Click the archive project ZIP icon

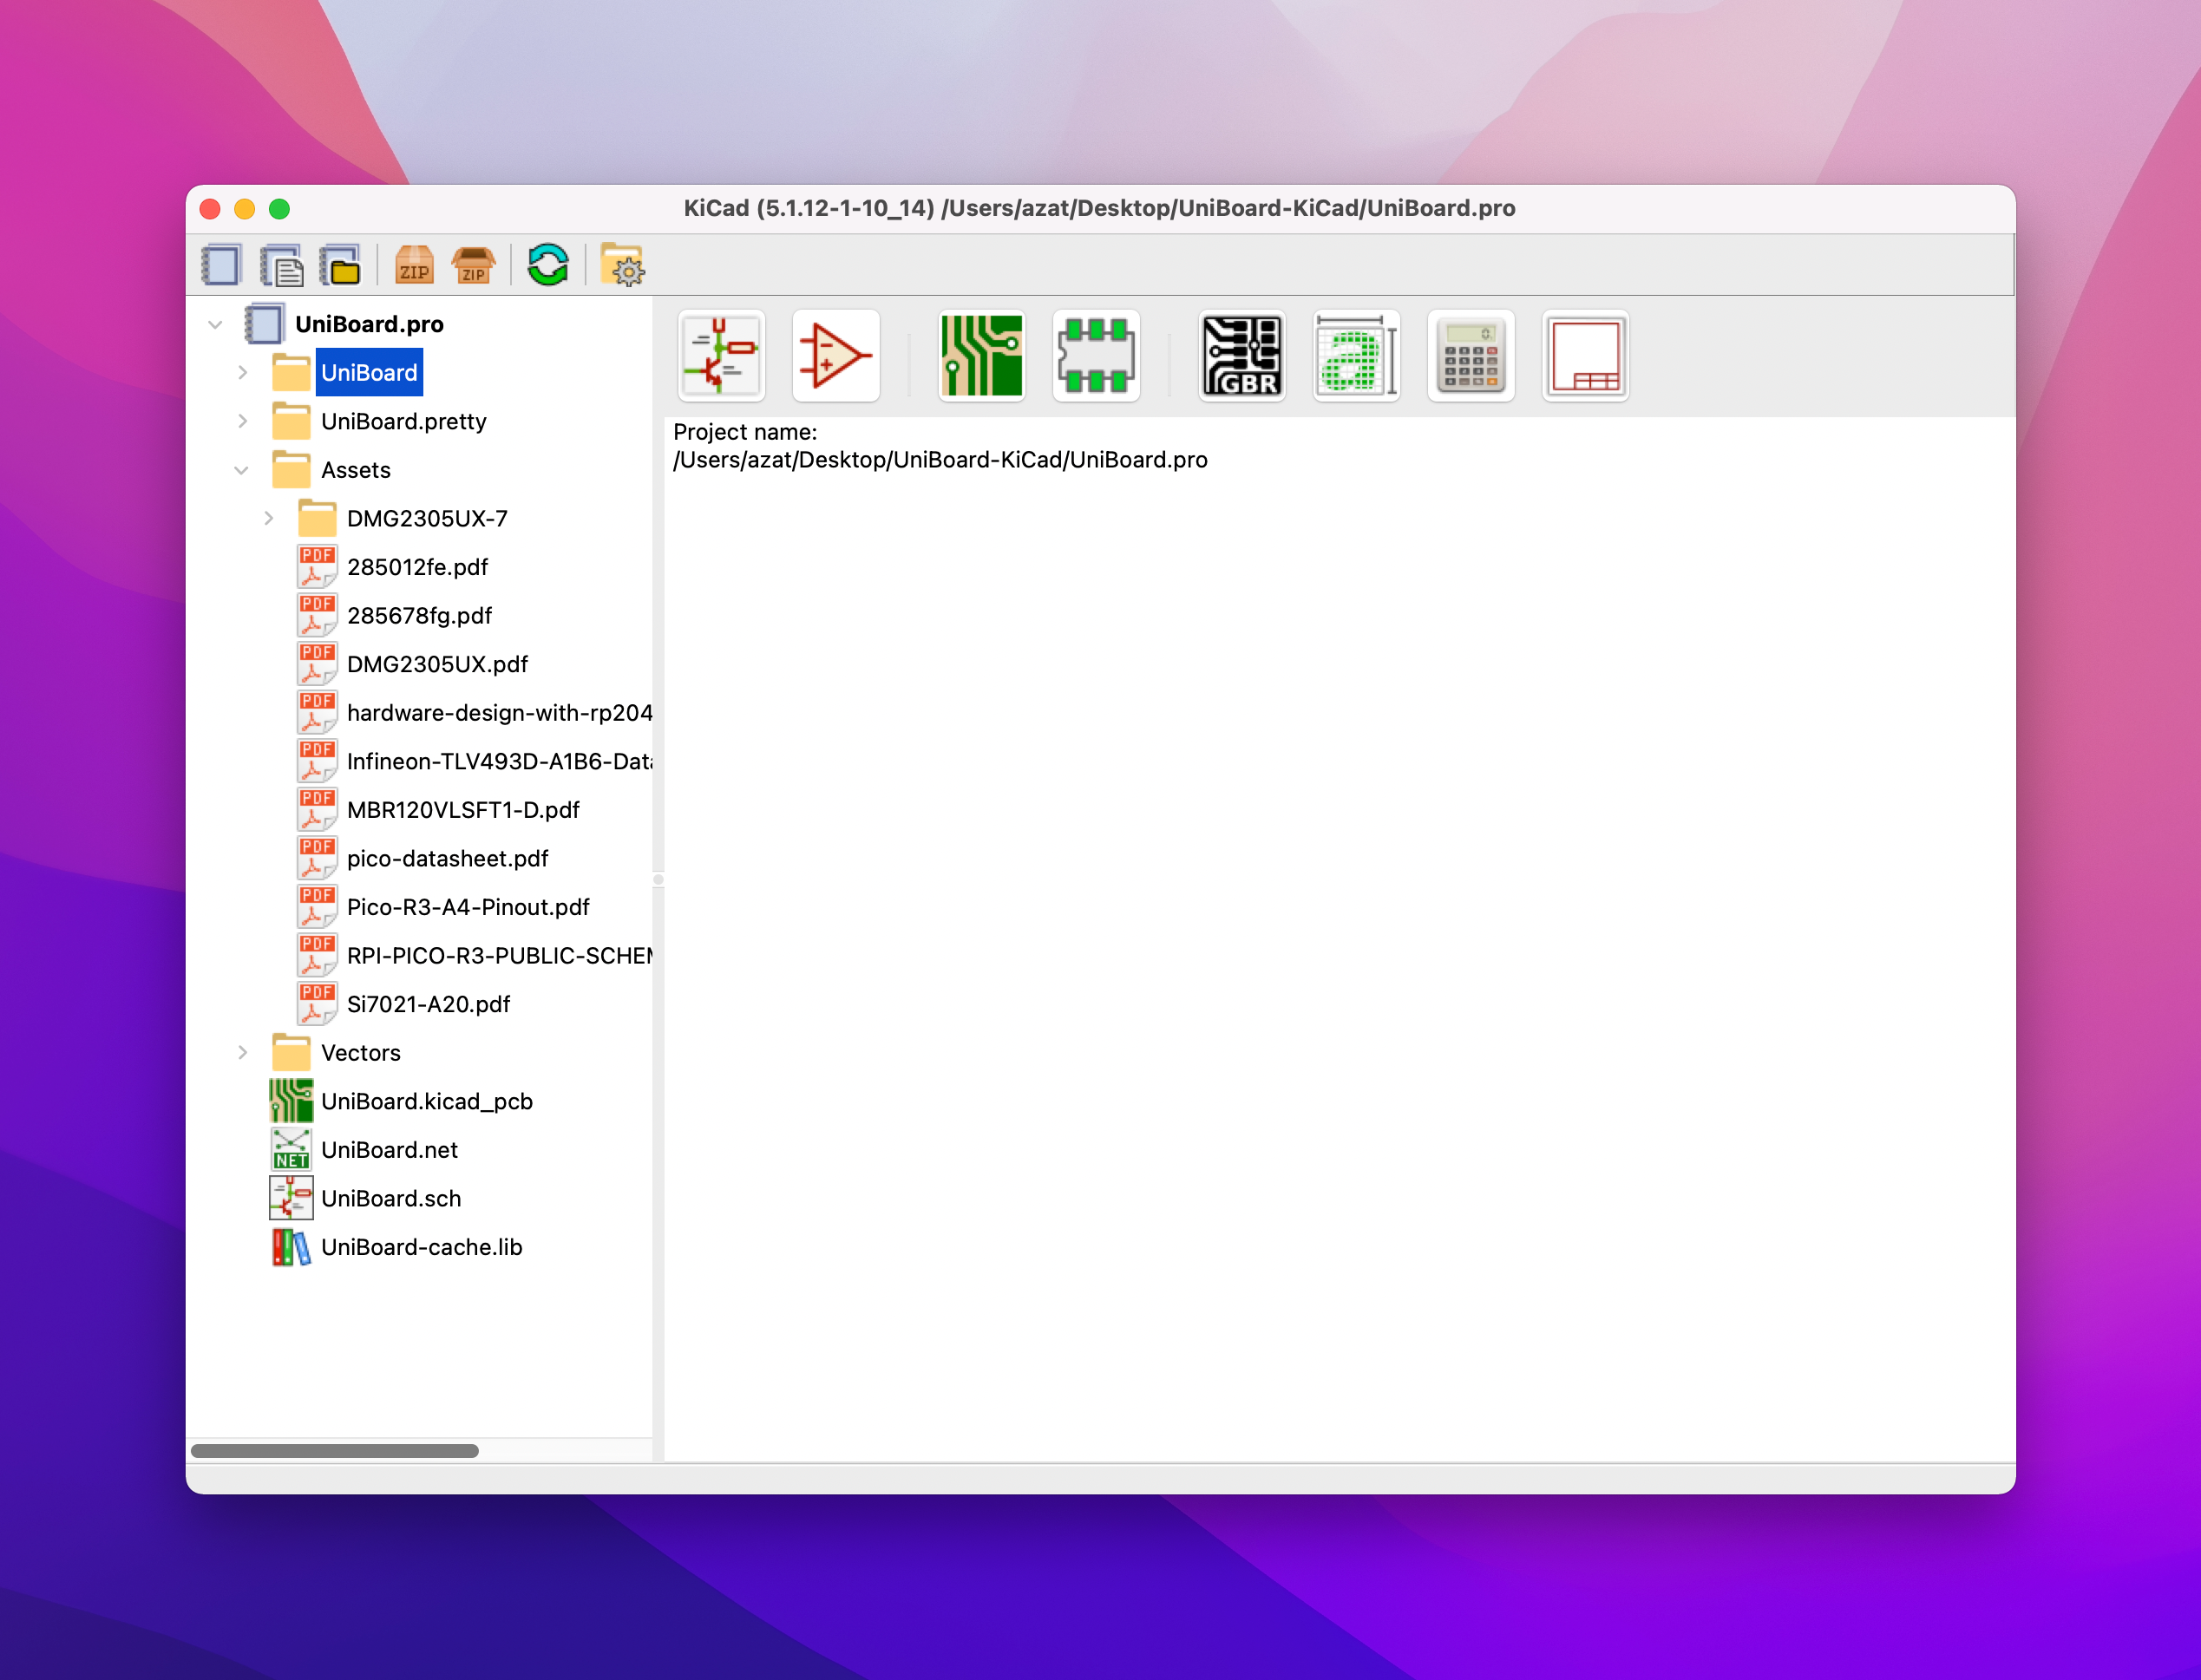(414, 266)
